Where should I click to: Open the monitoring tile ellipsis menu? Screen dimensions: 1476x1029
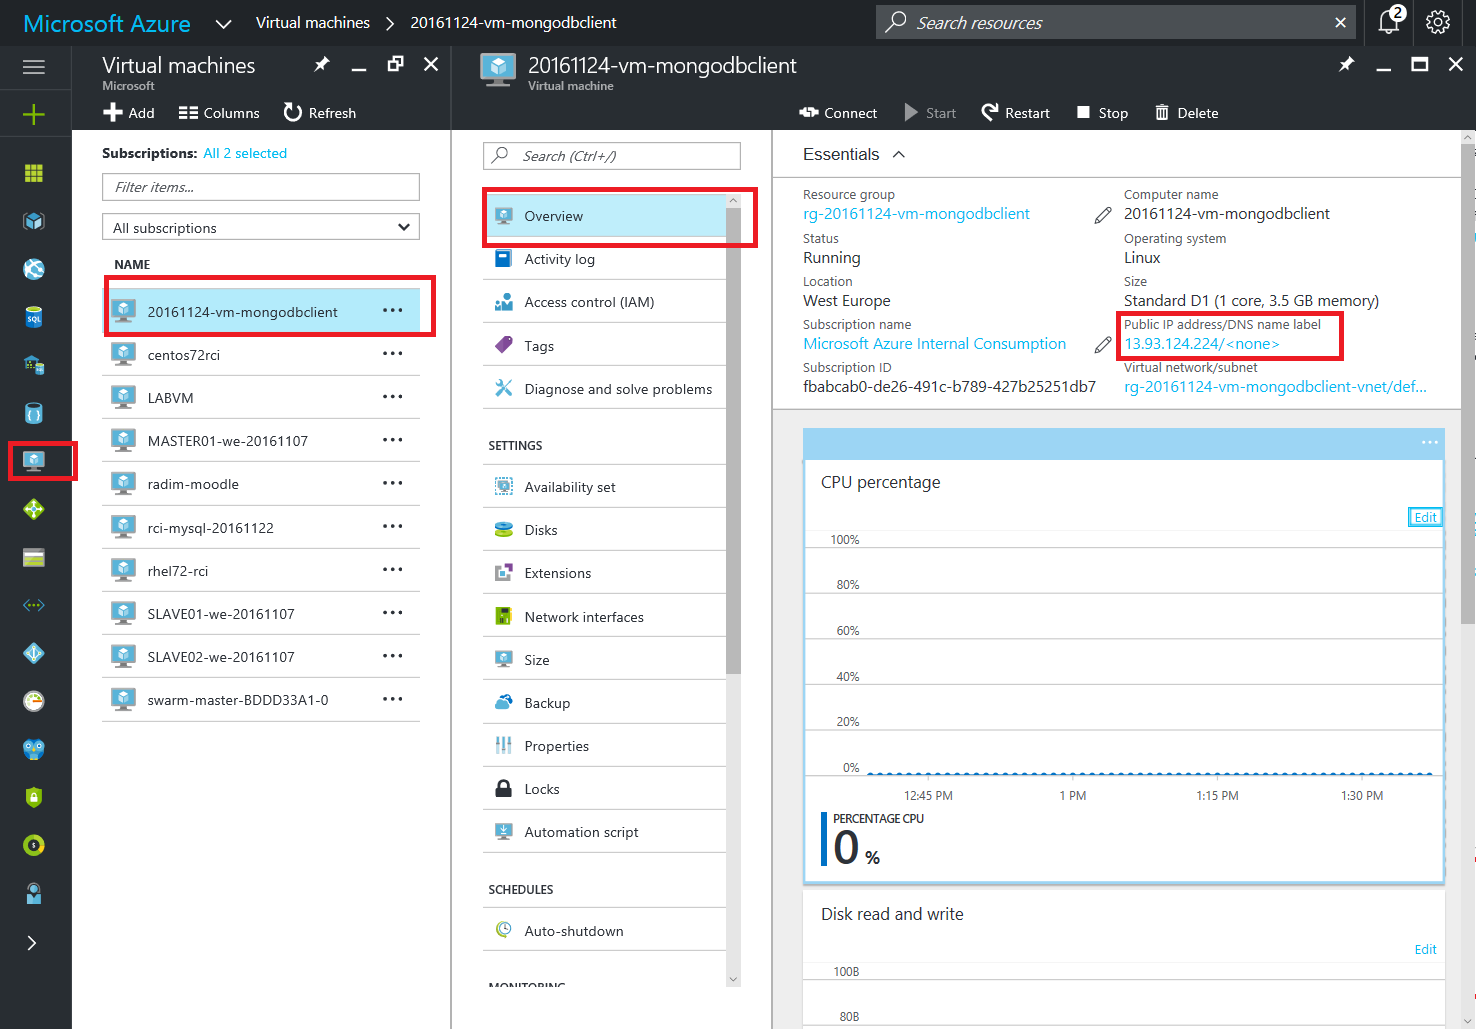[x=1430, y=442]
